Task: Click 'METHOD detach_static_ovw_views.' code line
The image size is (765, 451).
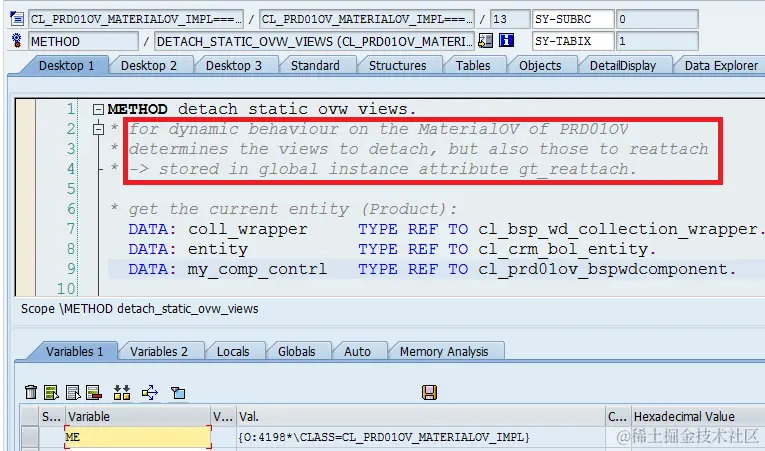Action: click(x=262, y=109)
